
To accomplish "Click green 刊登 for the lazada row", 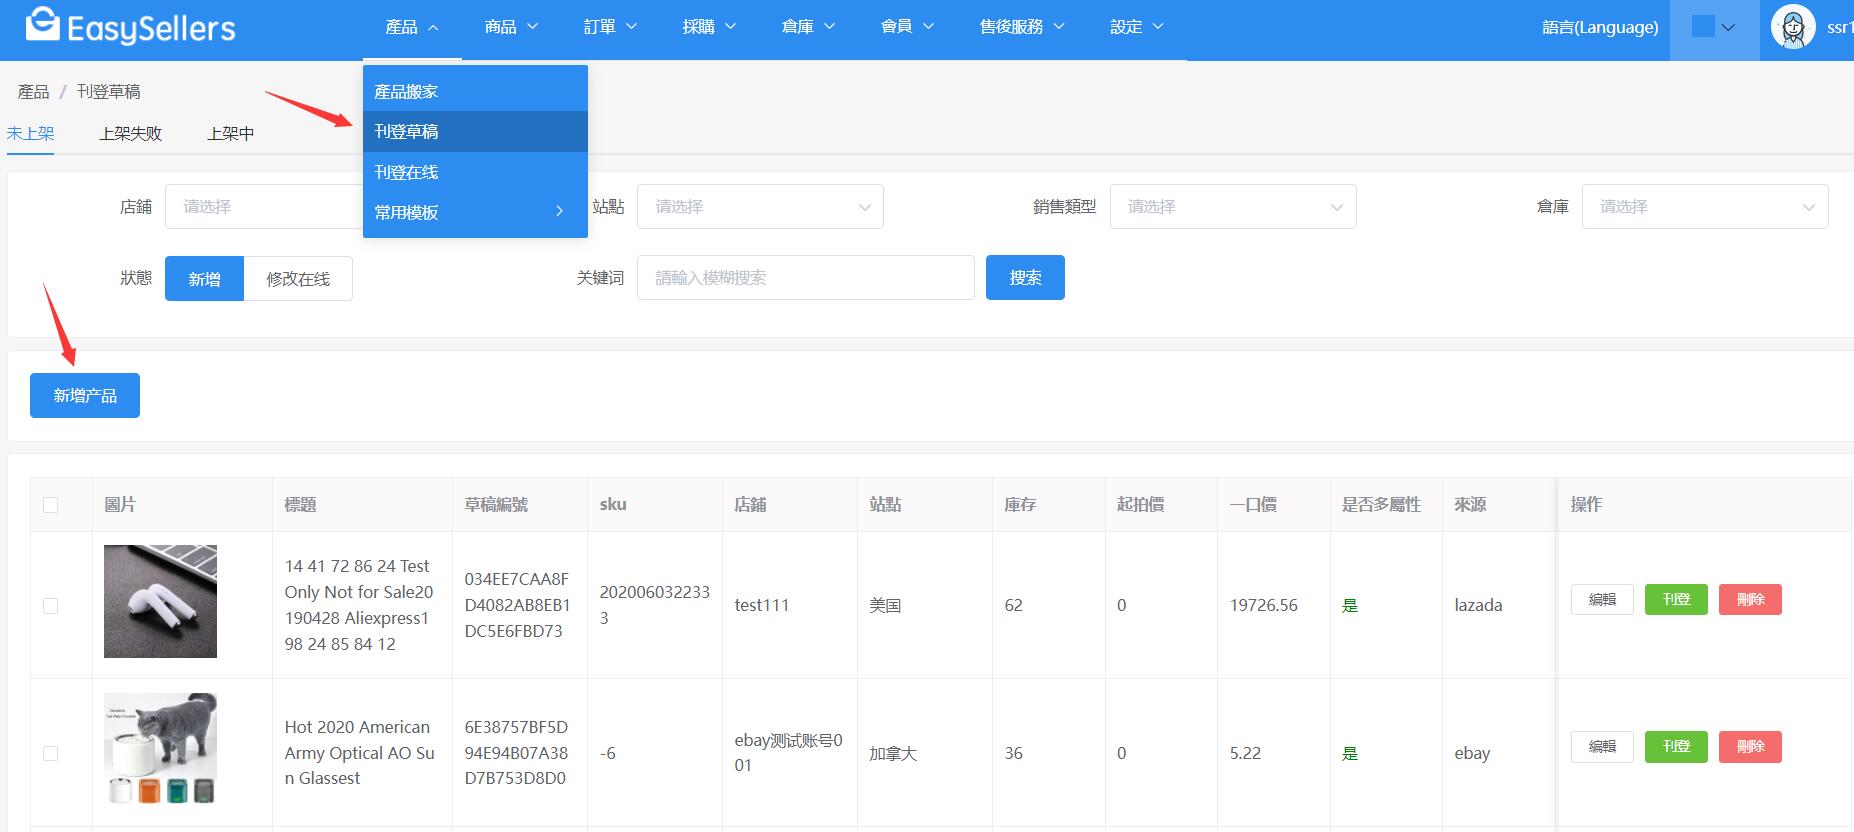I will (x=1676, y=599).
